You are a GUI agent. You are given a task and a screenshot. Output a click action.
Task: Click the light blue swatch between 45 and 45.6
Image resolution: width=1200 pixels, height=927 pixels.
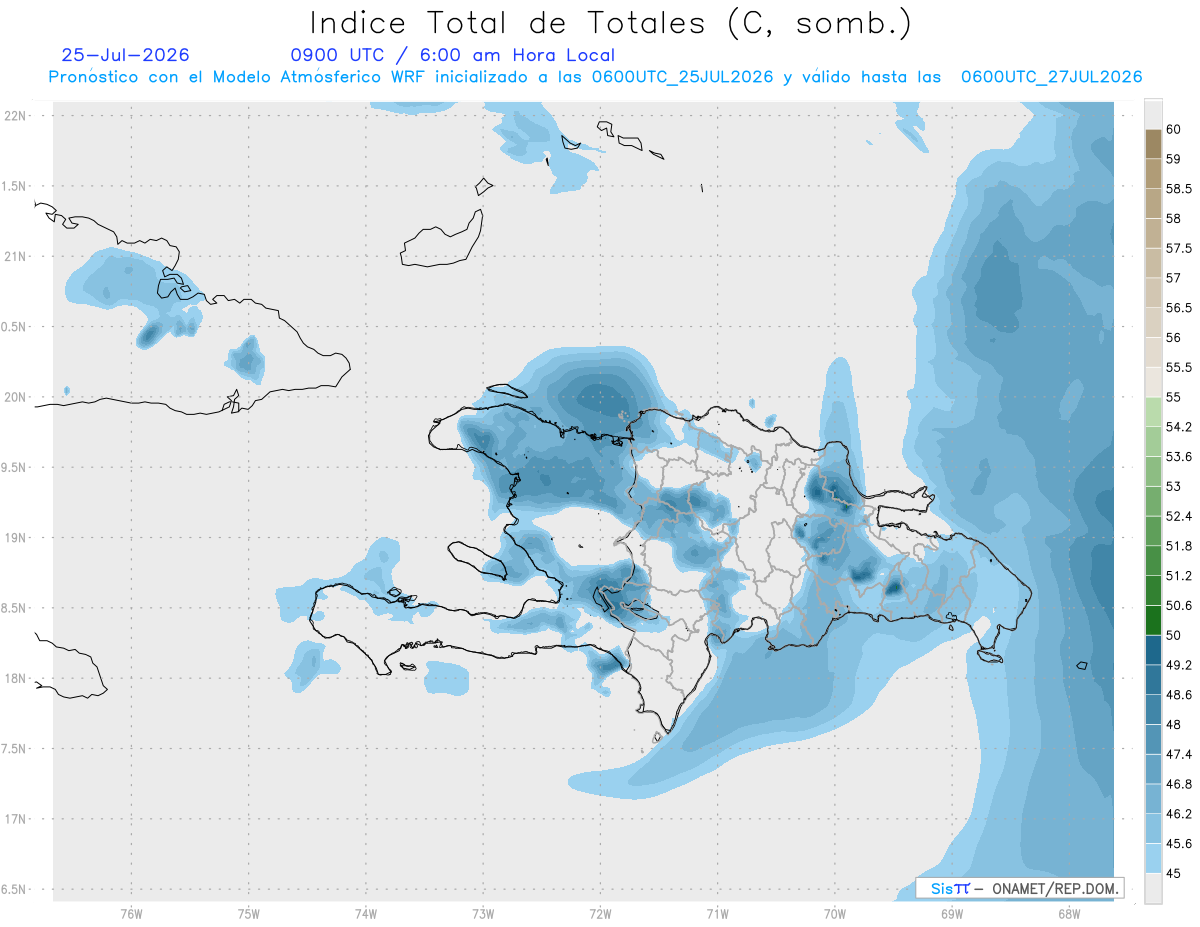click(x=1153, y=858)
